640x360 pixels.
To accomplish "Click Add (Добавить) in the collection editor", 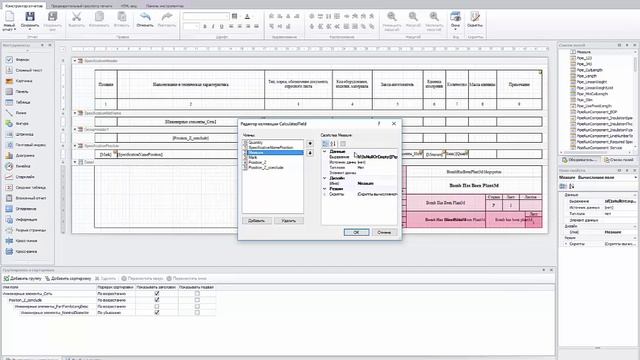I will [256, 220].
